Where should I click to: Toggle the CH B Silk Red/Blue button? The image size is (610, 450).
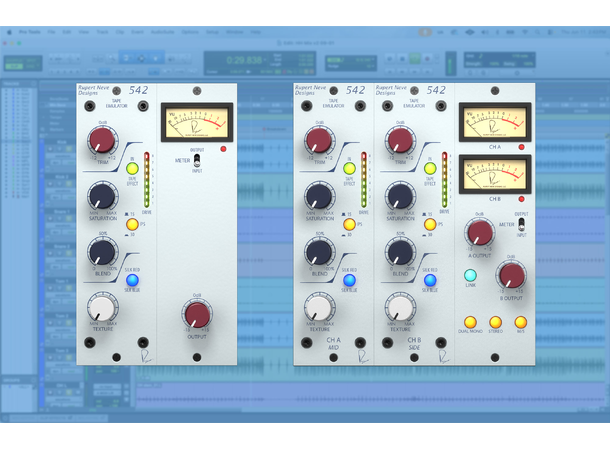click(430, 280)
